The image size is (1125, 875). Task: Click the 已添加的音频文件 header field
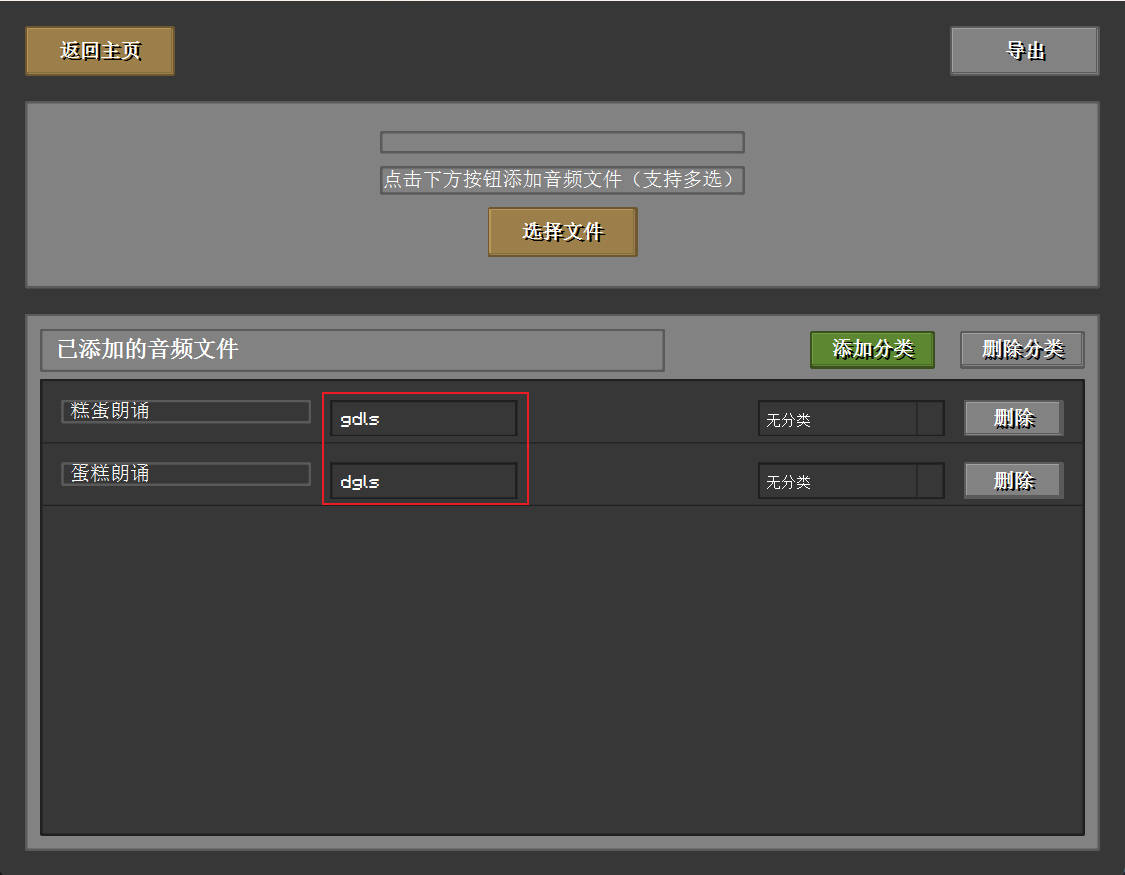click(x=352, y=350)
